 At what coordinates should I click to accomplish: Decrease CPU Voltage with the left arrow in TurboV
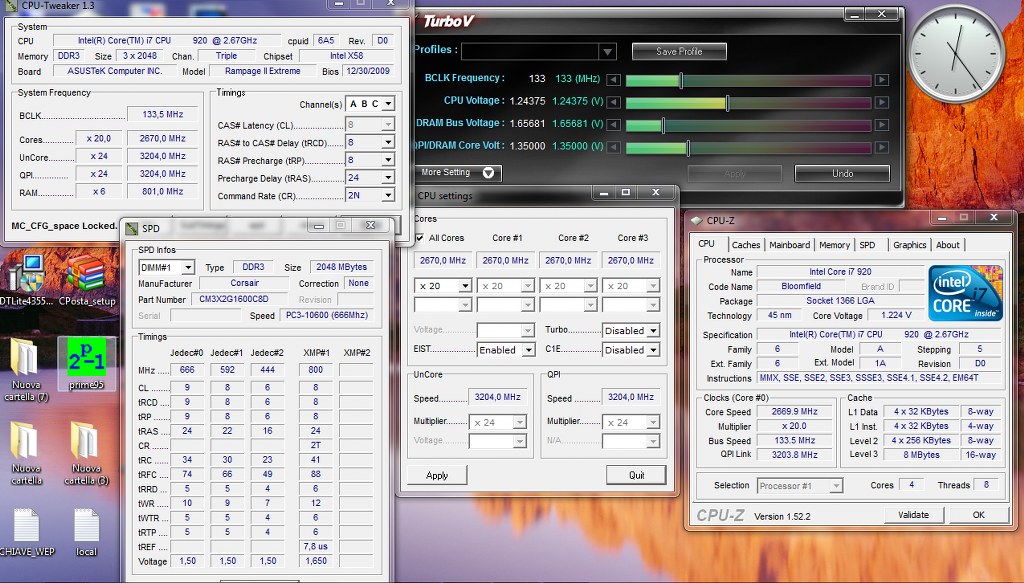coord(613,102)
